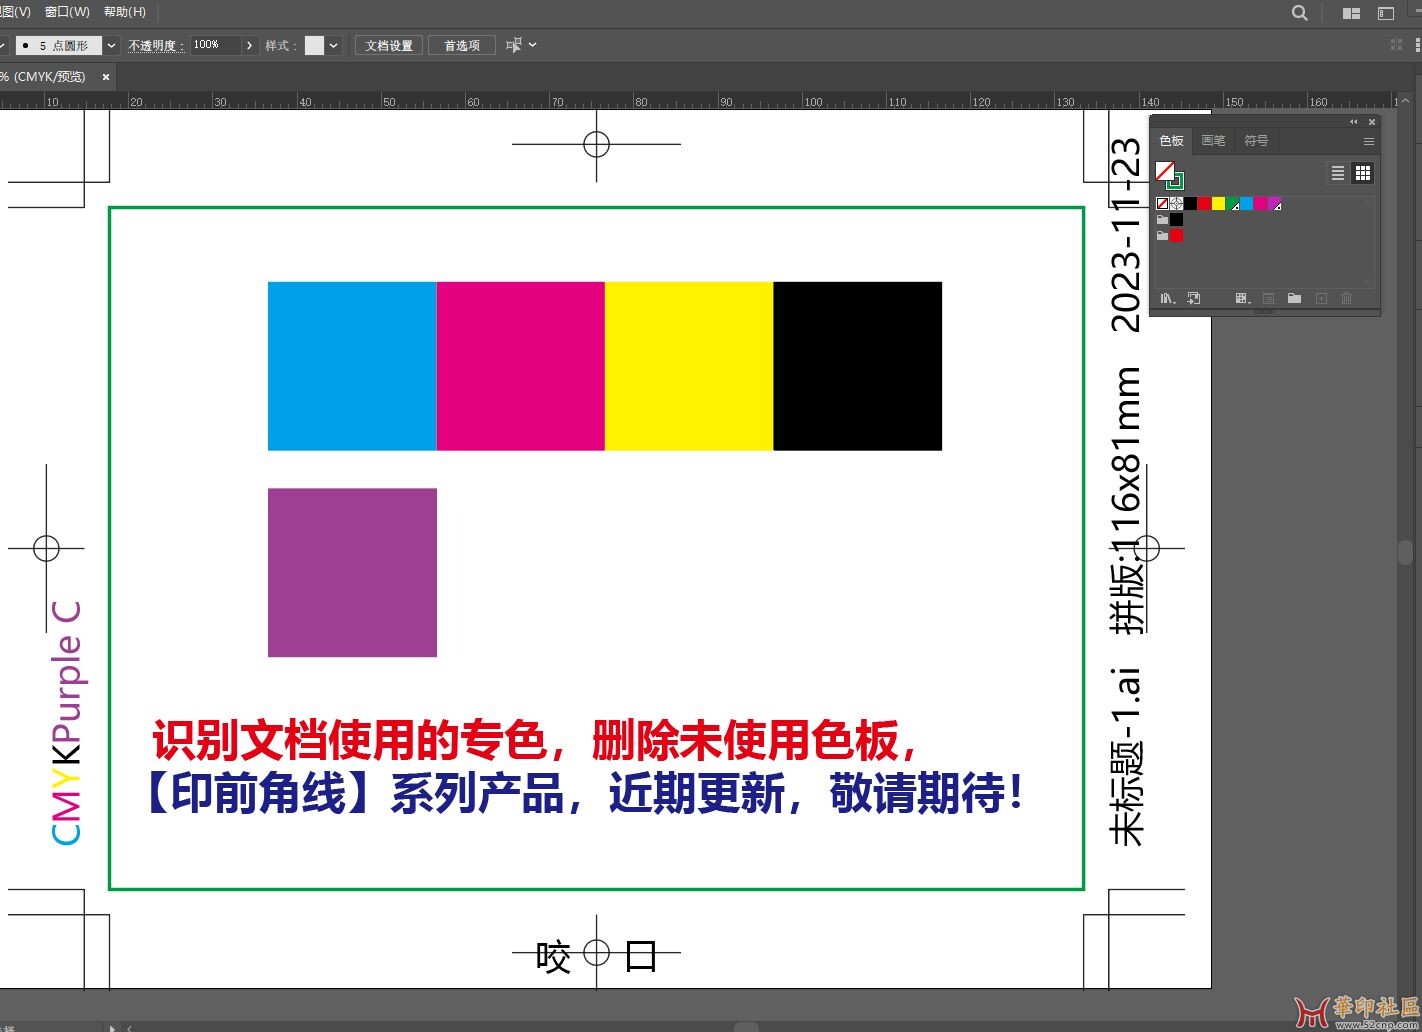Switch to the 画笔 tab
Image resolution: width=1422 pixels, height=1032 pixels.
click(1213, 141)
